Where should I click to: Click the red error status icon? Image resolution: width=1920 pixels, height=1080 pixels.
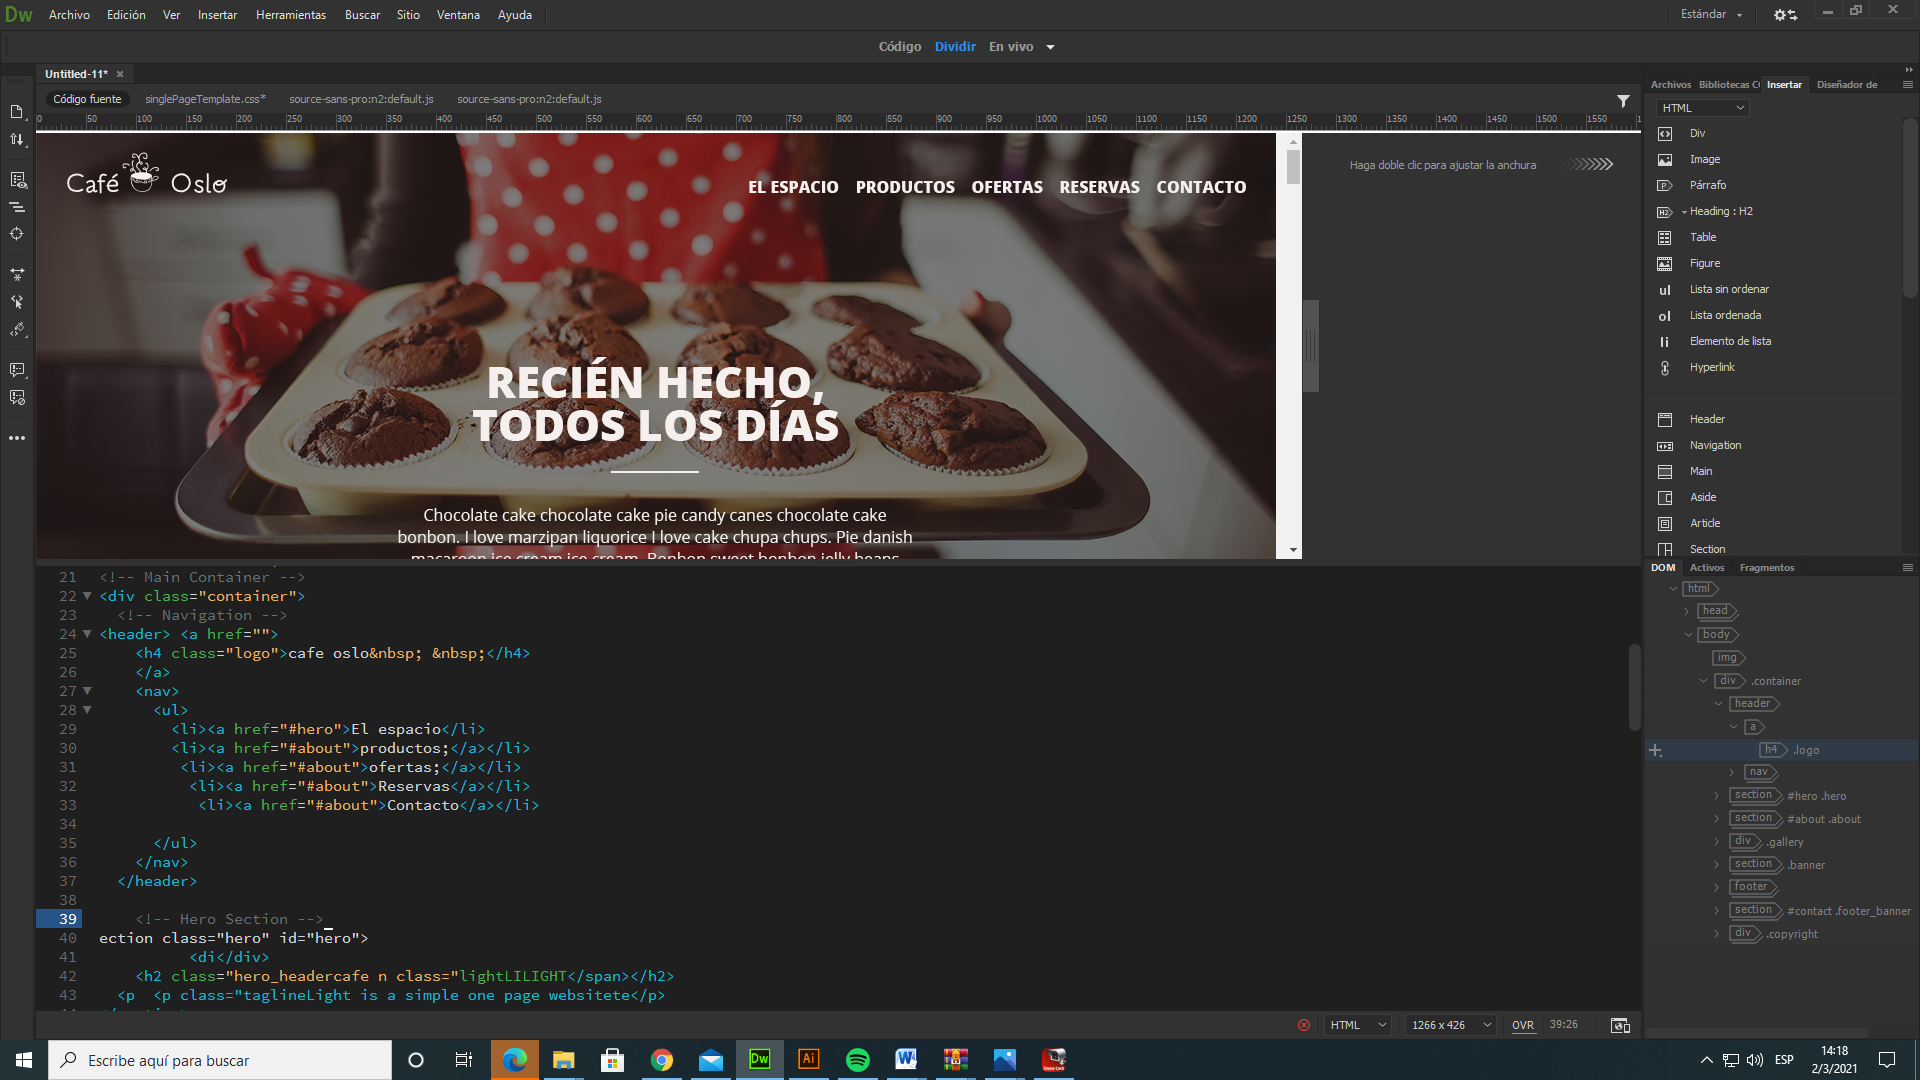tap(1304, 1025)
